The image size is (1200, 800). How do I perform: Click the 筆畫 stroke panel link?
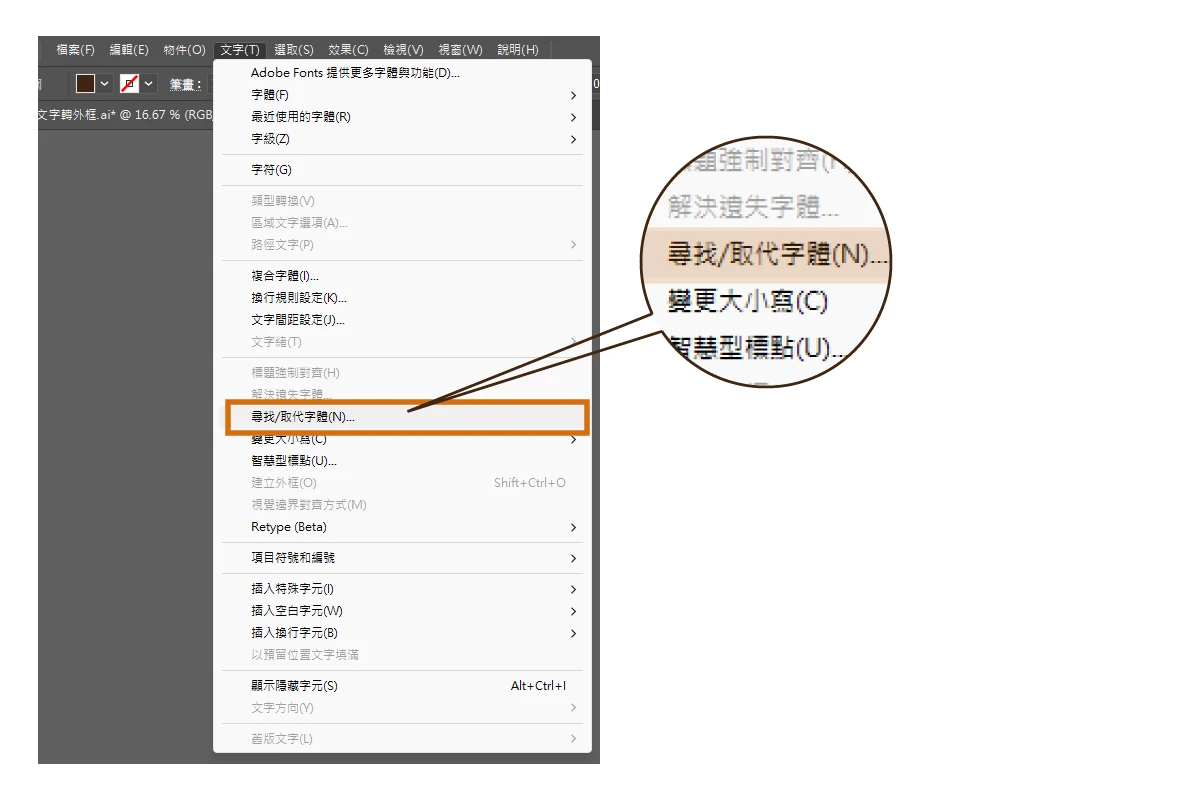pyautogui.click(x=185, y=84)
